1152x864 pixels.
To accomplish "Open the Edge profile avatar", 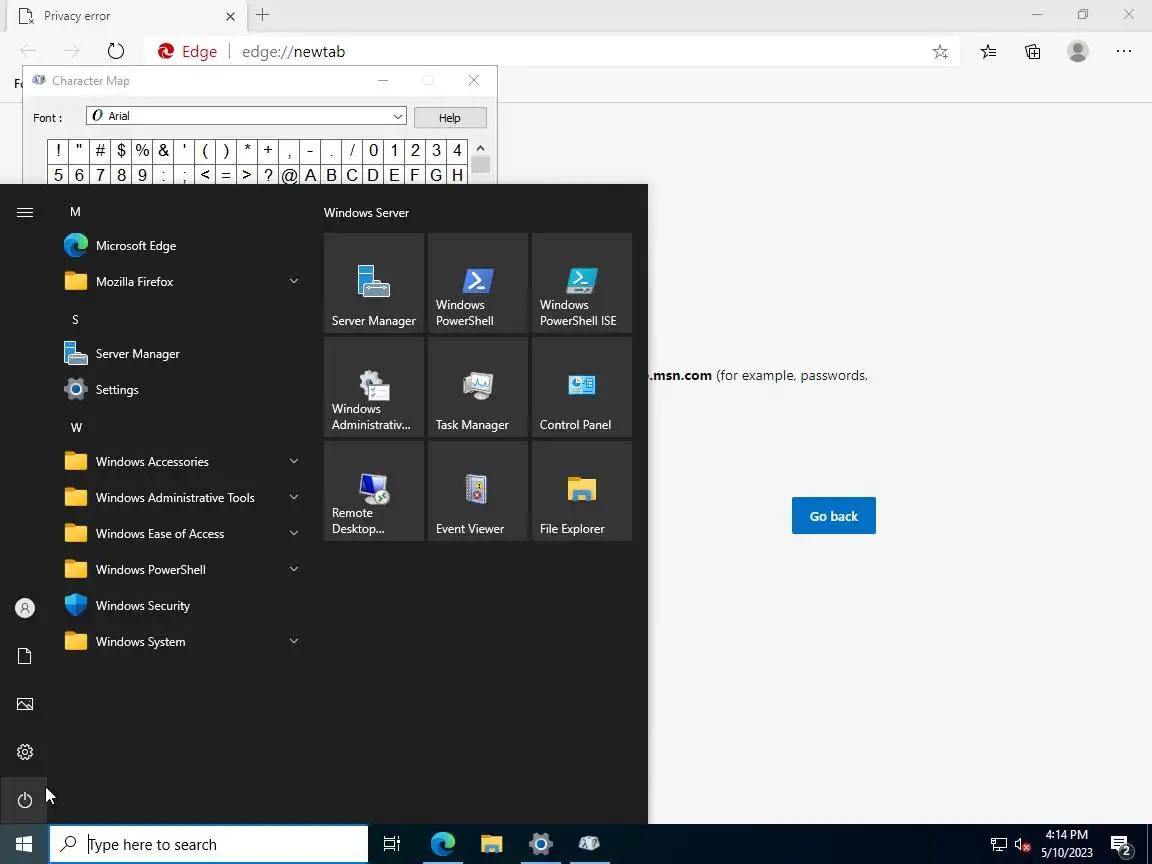I will [1078, 51].
